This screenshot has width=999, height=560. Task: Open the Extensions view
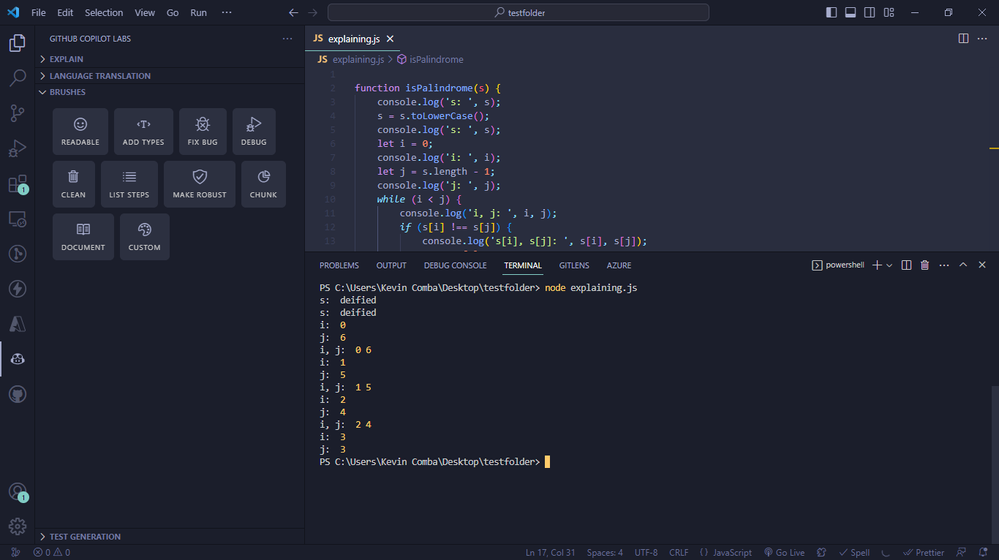coord(17,184)
